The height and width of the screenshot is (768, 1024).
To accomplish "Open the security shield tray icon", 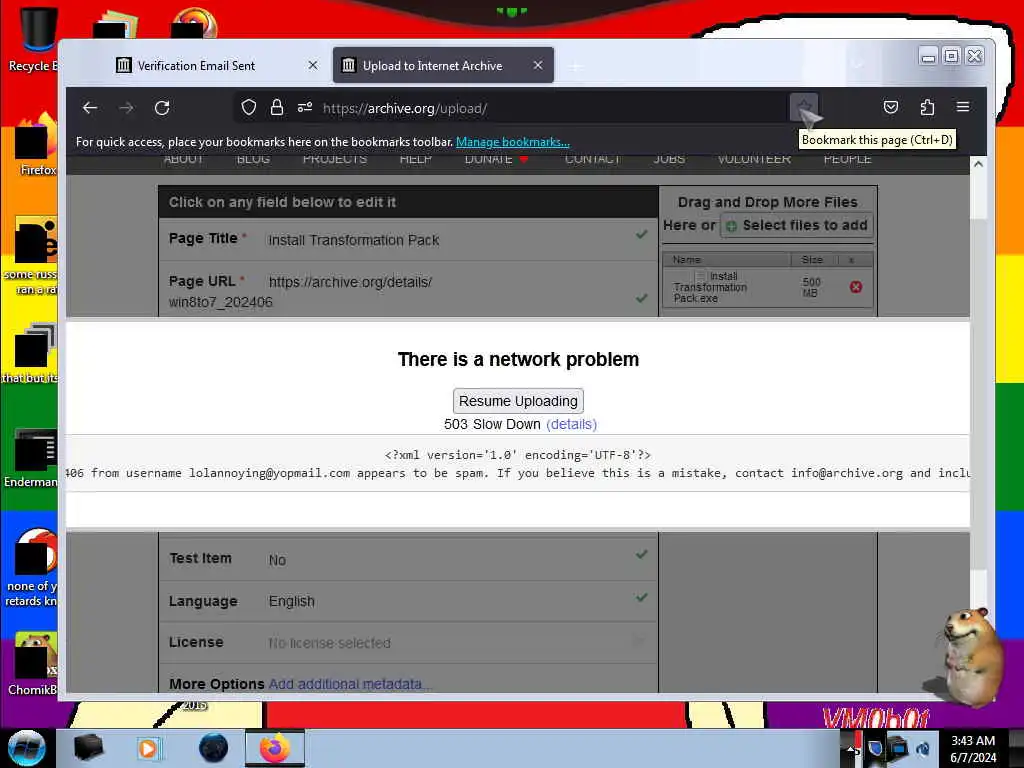I will 876,748.
